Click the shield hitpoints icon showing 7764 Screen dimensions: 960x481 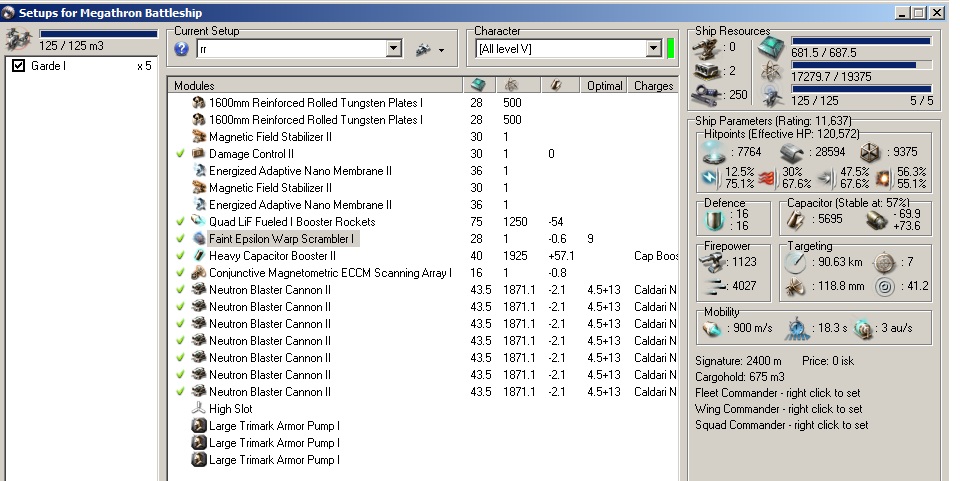click(x=713, y=152)
